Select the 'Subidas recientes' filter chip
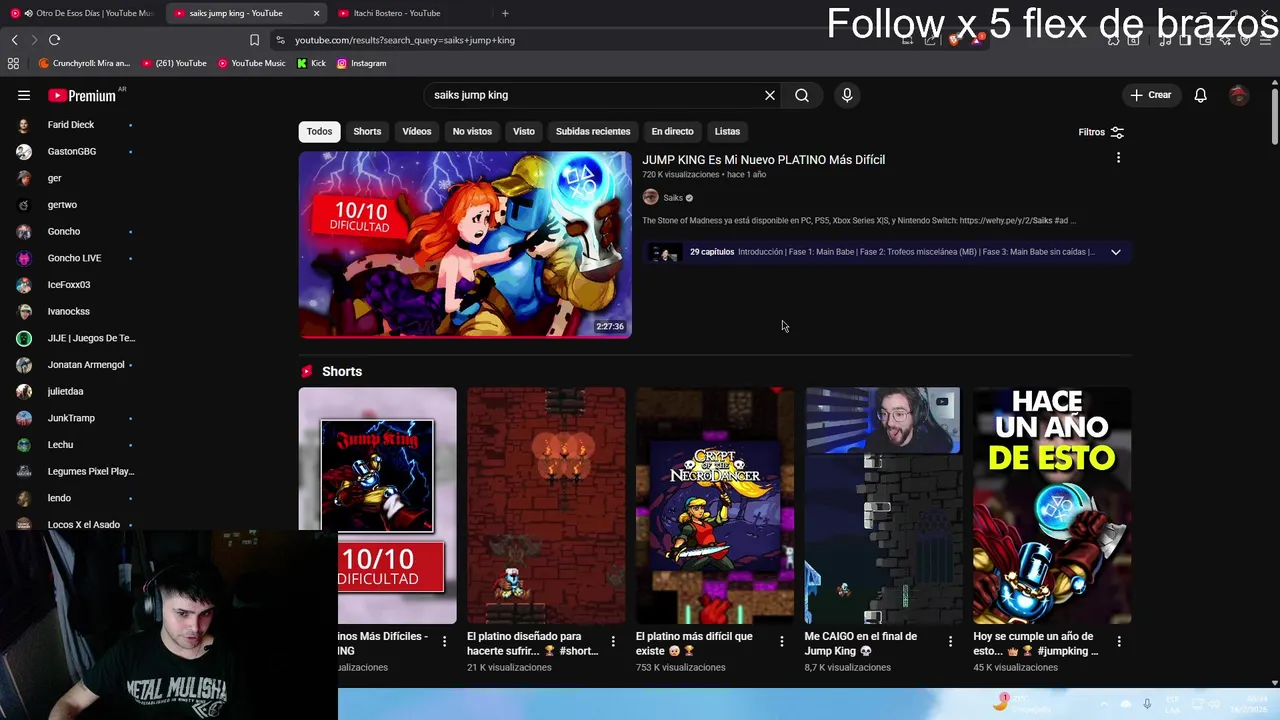Viewport: 1280px width, 720px height. 593,131
